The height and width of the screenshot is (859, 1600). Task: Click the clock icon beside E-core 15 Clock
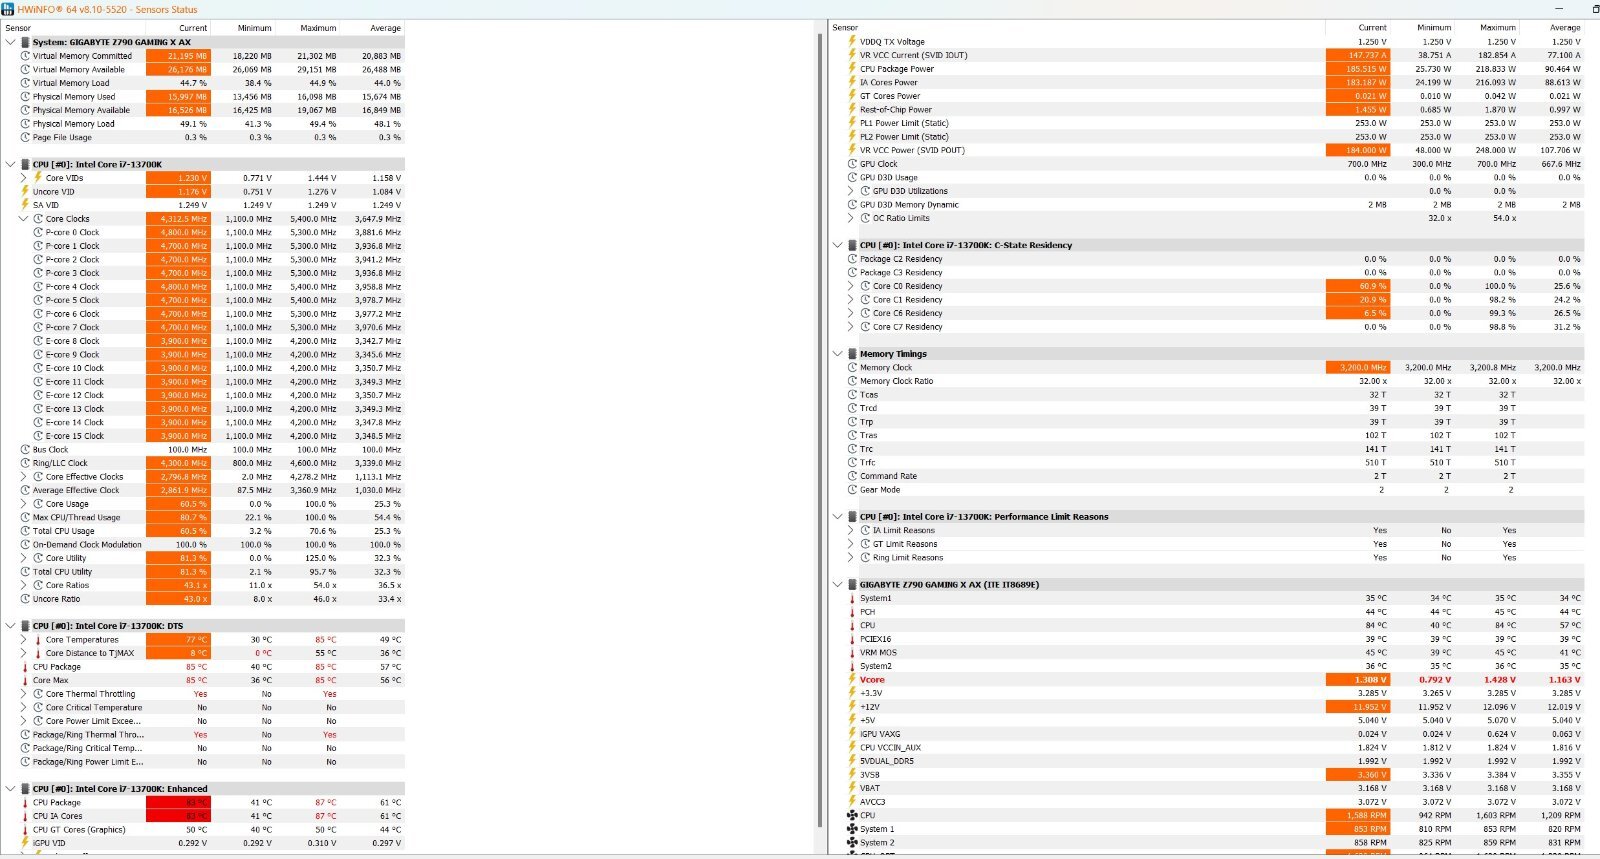click(x=38, y=436)
